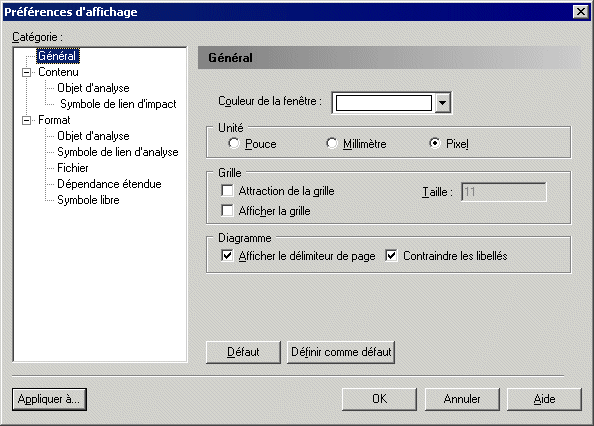Collapse the Contenu tree node
The width and height of the screenshot is (594, 426).
click(x=27, y=72)
